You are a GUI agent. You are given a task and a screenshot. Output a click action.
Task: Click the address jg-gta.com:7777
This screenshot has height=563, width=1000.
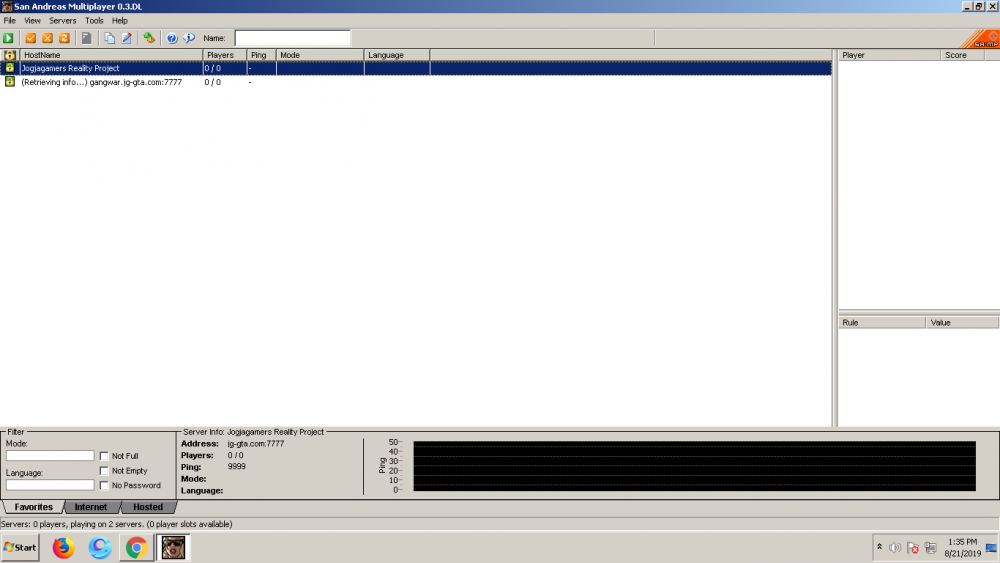tap(256, 444)
